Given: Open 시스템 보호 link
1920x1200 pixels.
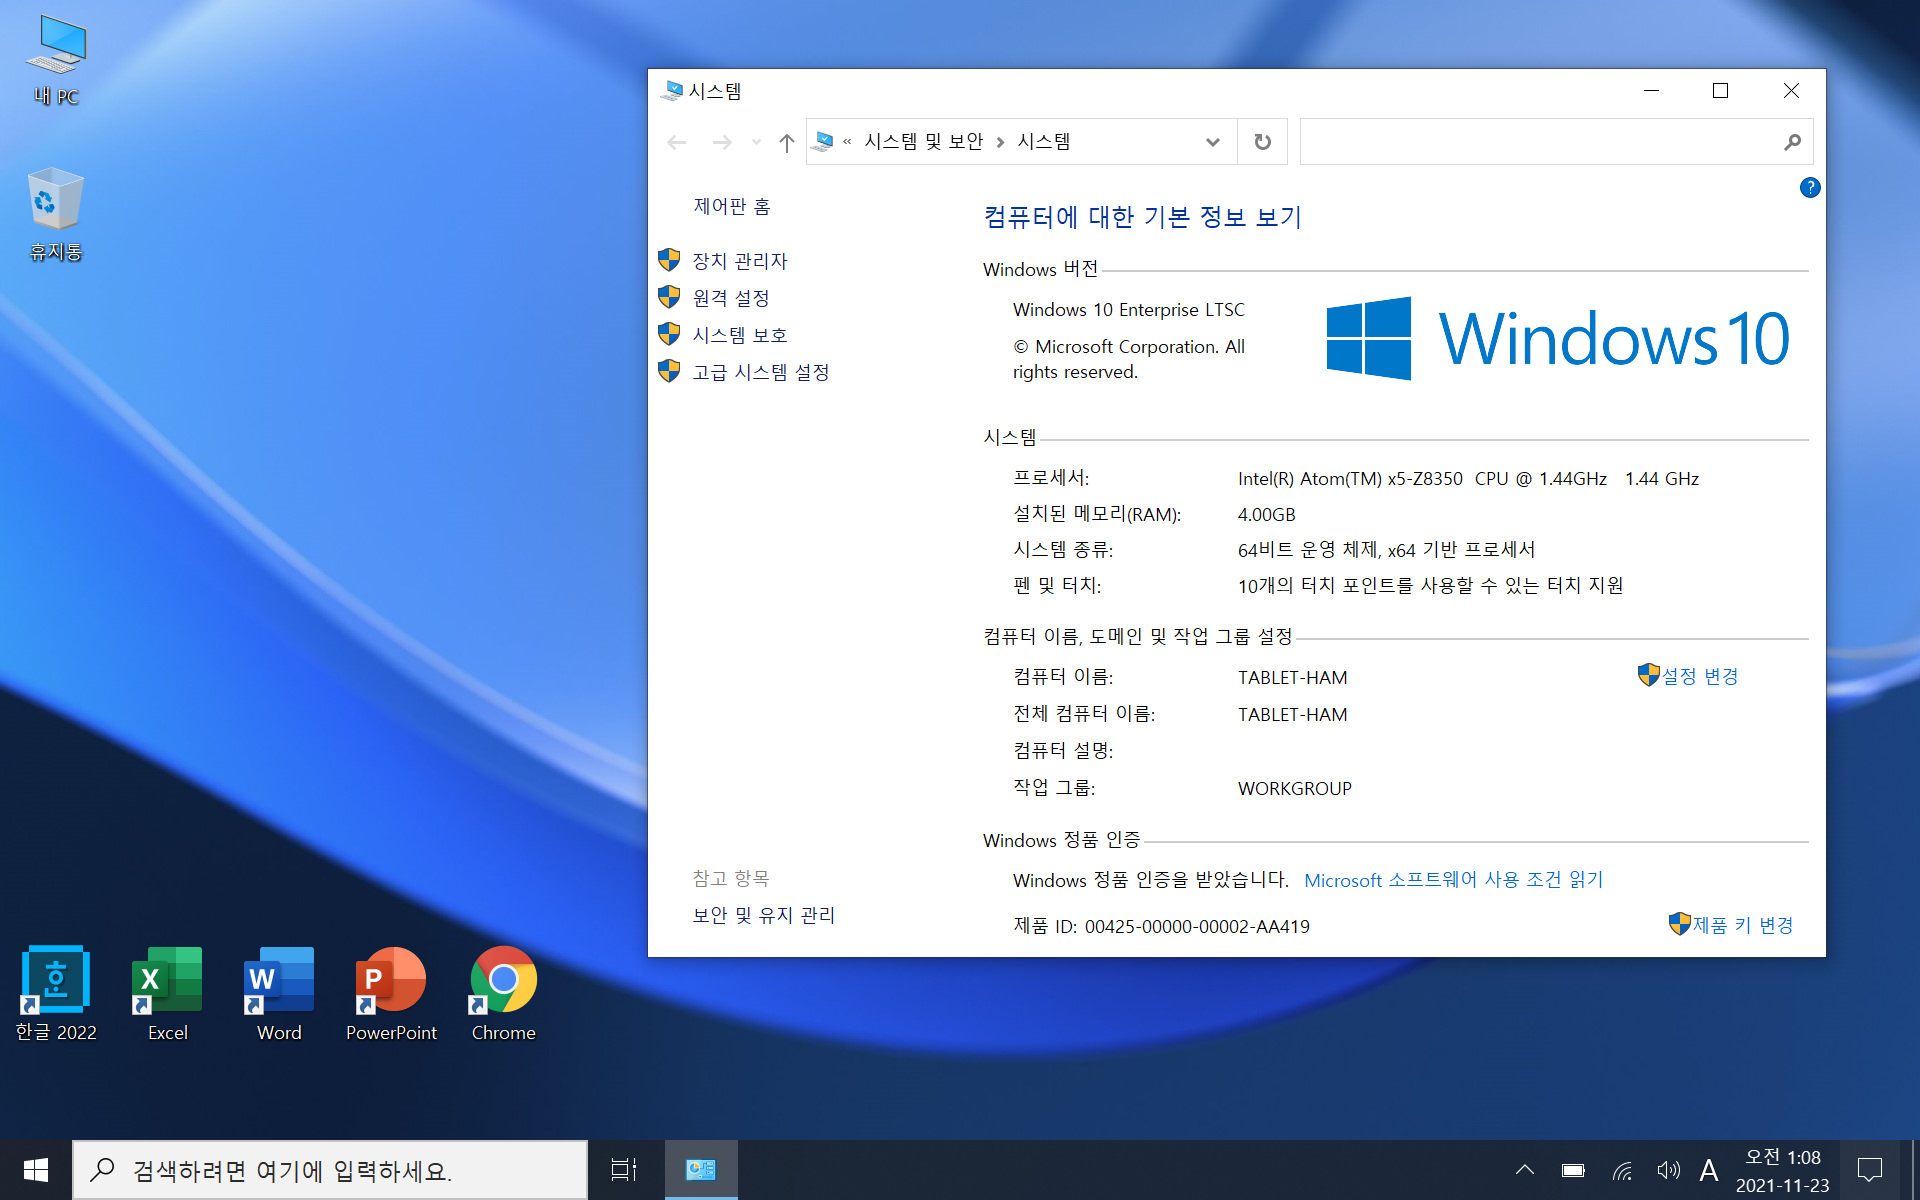Looking at the screenshot, I should [740, 335].
